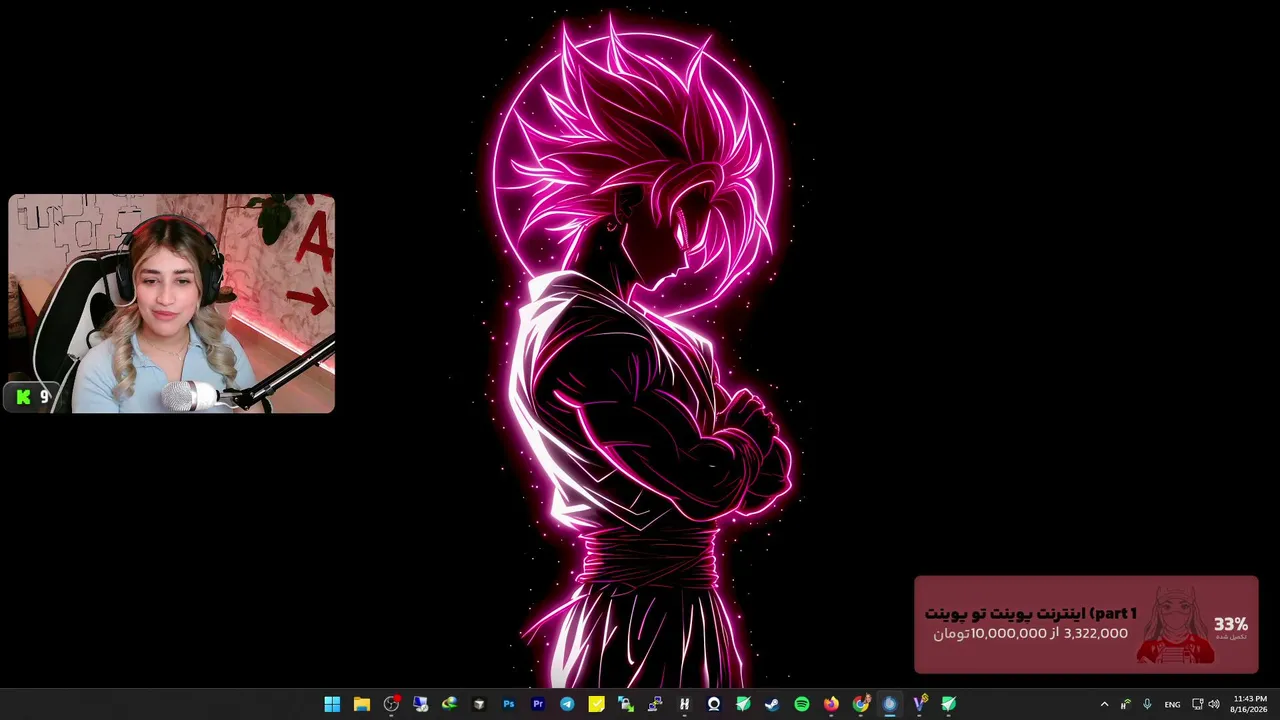Screen dimensions: 1280x720
Task: Click the masked girl avatar in goal widget
Action: [x=1176, y=625]
